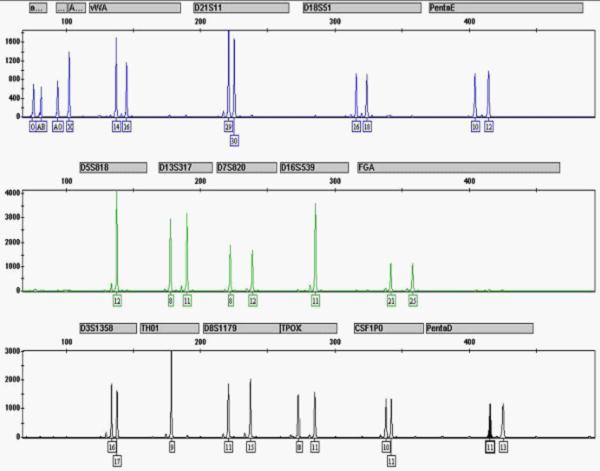600x471 pixels.
Task: Select the CSF1PO marker header
Action: pos(387,328)
